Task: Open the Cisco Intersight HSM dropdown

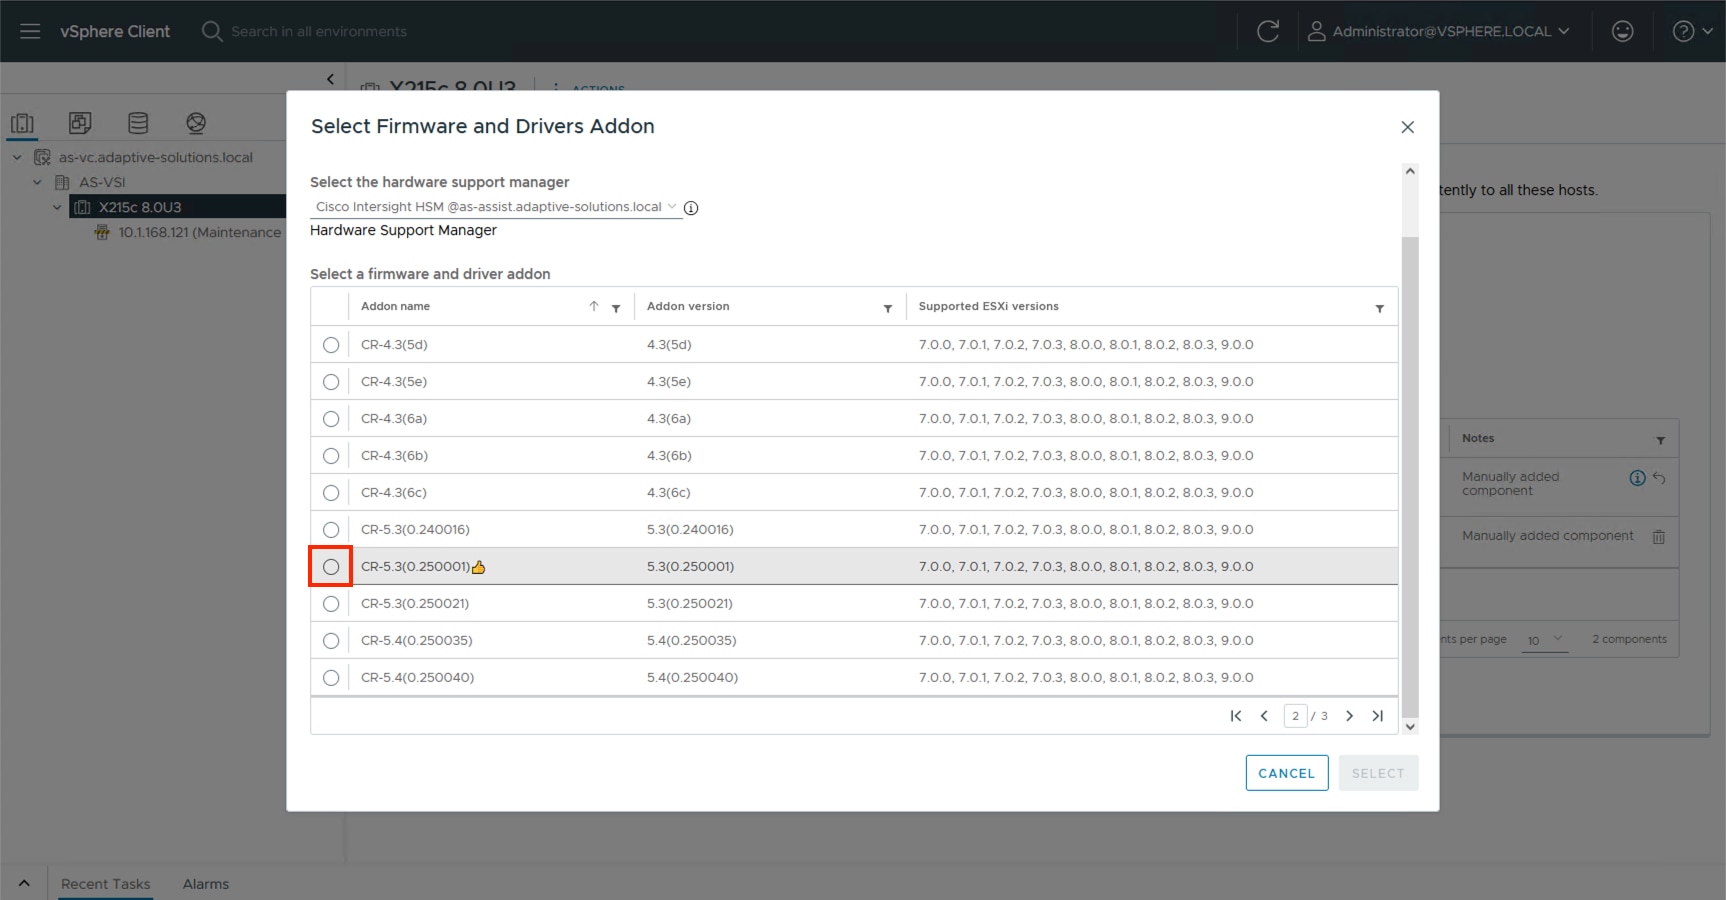Action: coord(671,207)
